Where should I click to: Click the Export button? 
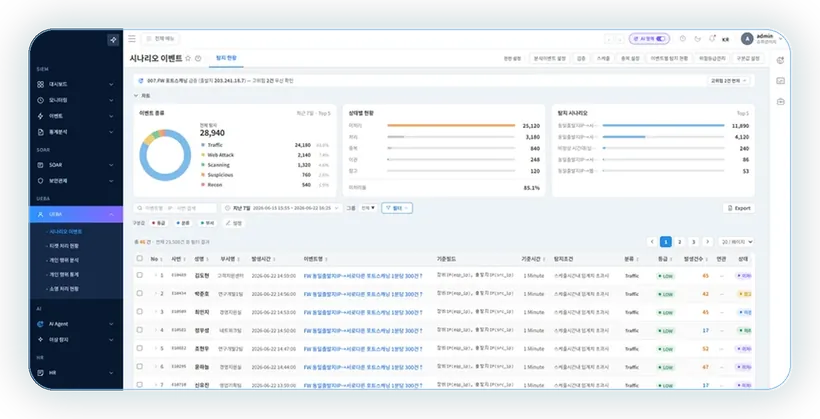[738, 208]
